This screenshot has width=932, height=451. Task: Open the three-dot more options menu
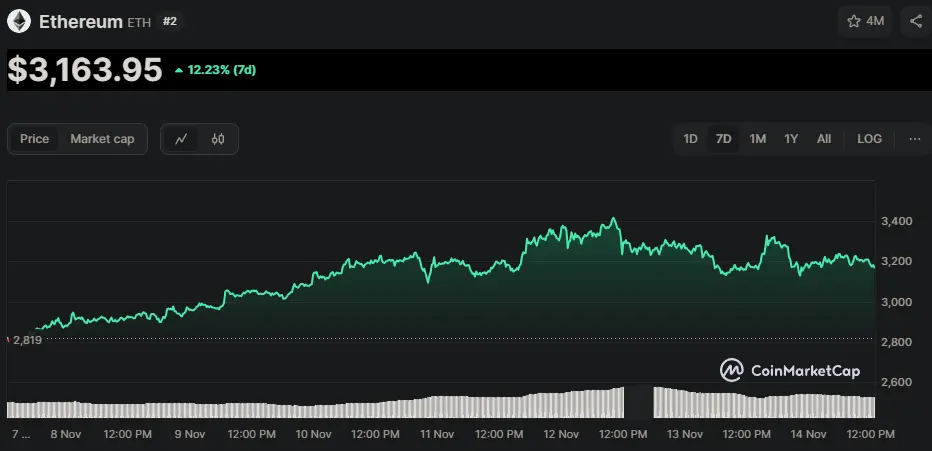914,139
